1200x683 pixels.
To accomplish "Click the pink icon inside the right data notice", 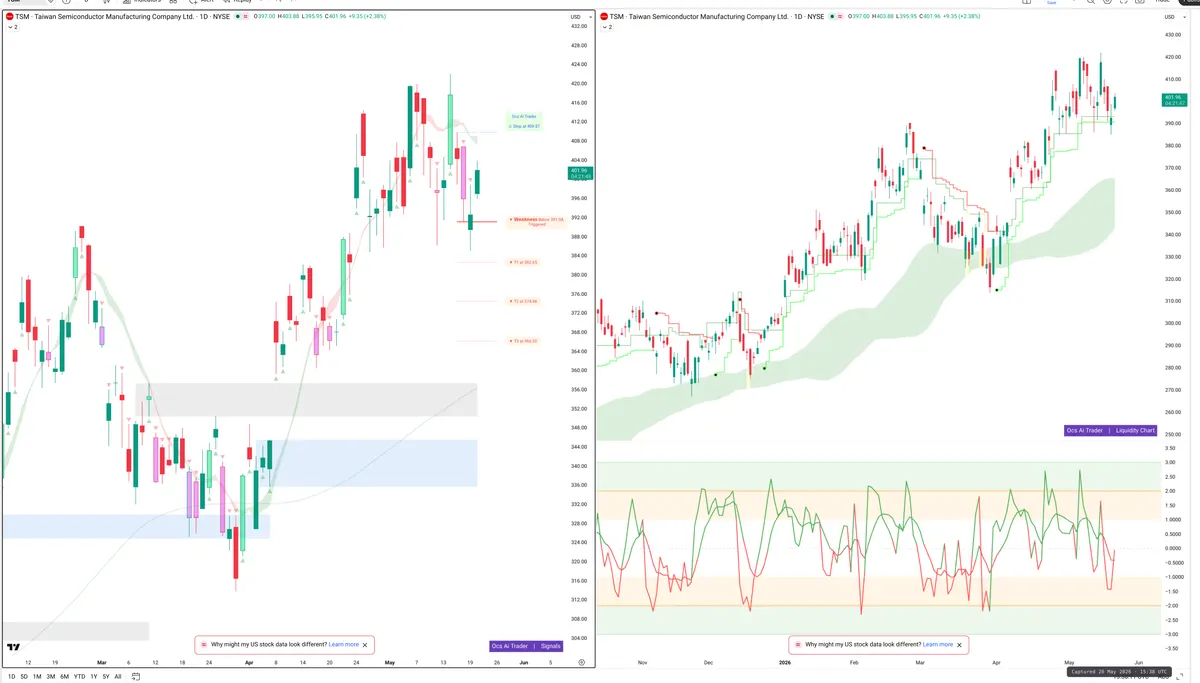I will (x=797, y=645).
